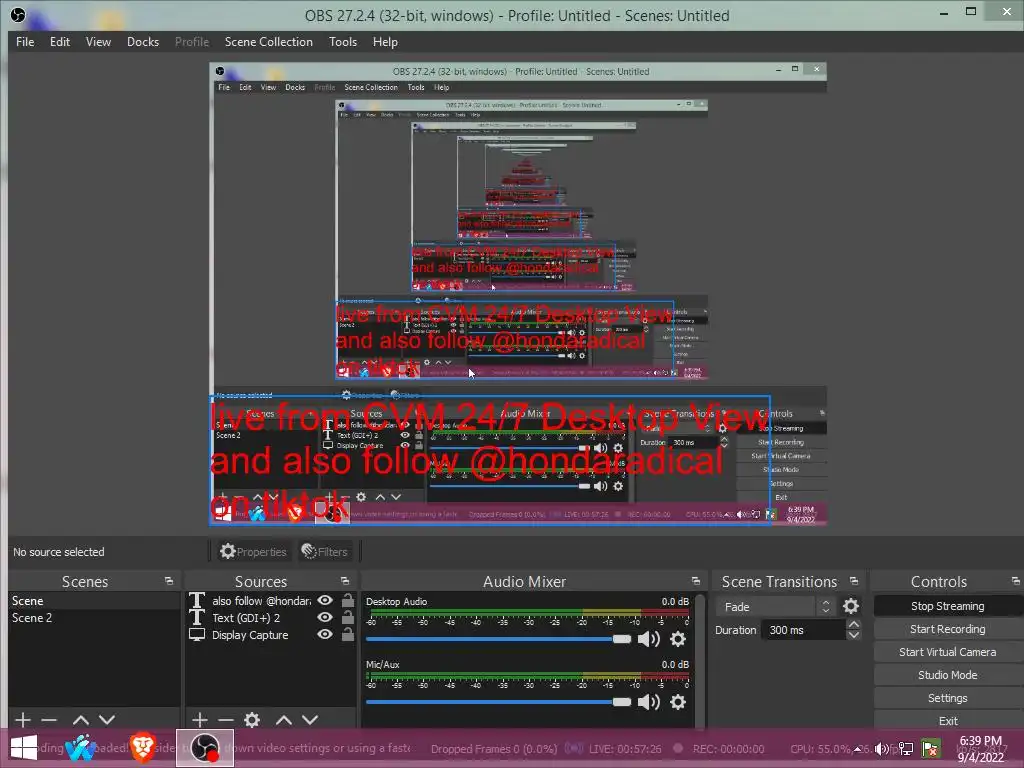Click the OBS preview canvas
This screenshot has height=768, width=1024.
[x=518, y=294]
